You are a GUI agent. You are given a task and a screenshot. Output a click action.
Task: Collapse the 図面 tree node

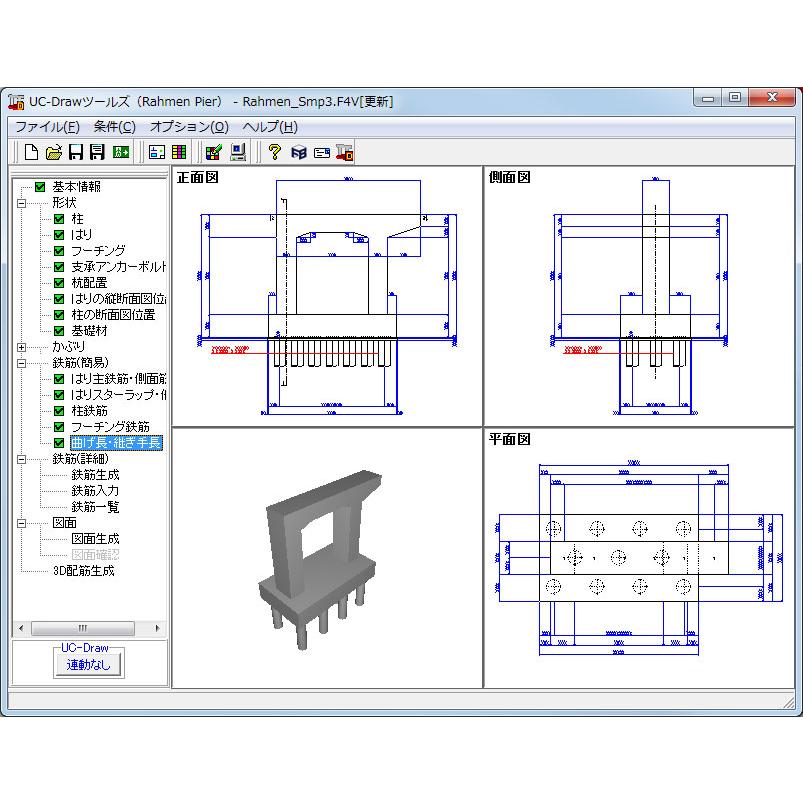tap(22, 523)
